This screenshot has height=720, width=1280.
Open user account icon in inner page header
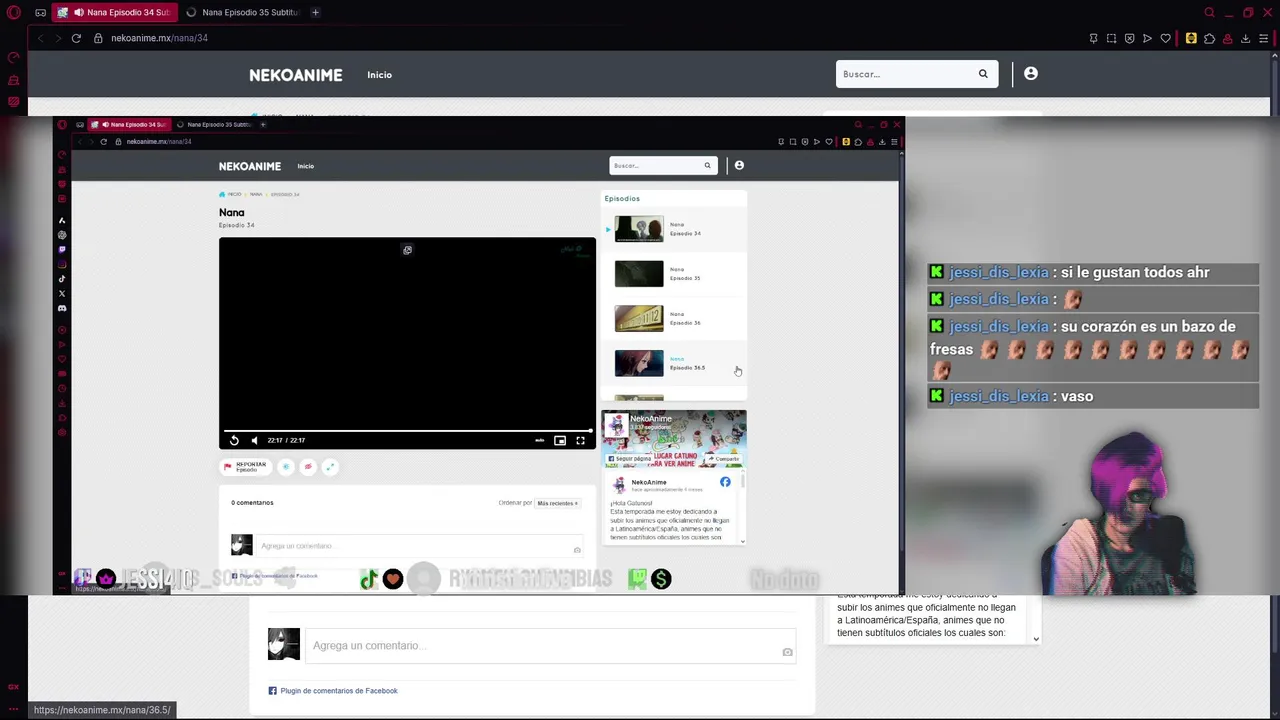[739, 165]
